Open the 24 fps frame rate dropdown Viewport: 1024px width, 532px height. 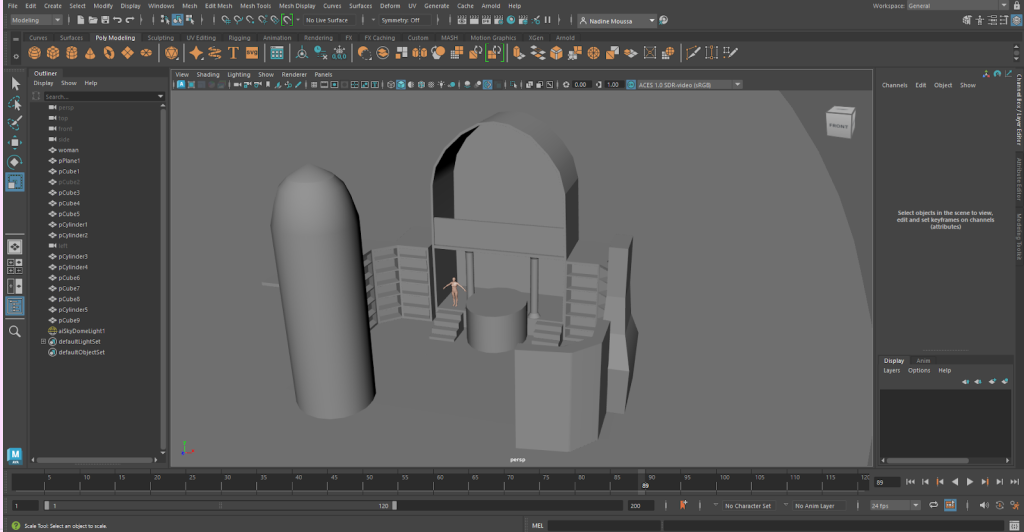[895, 506]
